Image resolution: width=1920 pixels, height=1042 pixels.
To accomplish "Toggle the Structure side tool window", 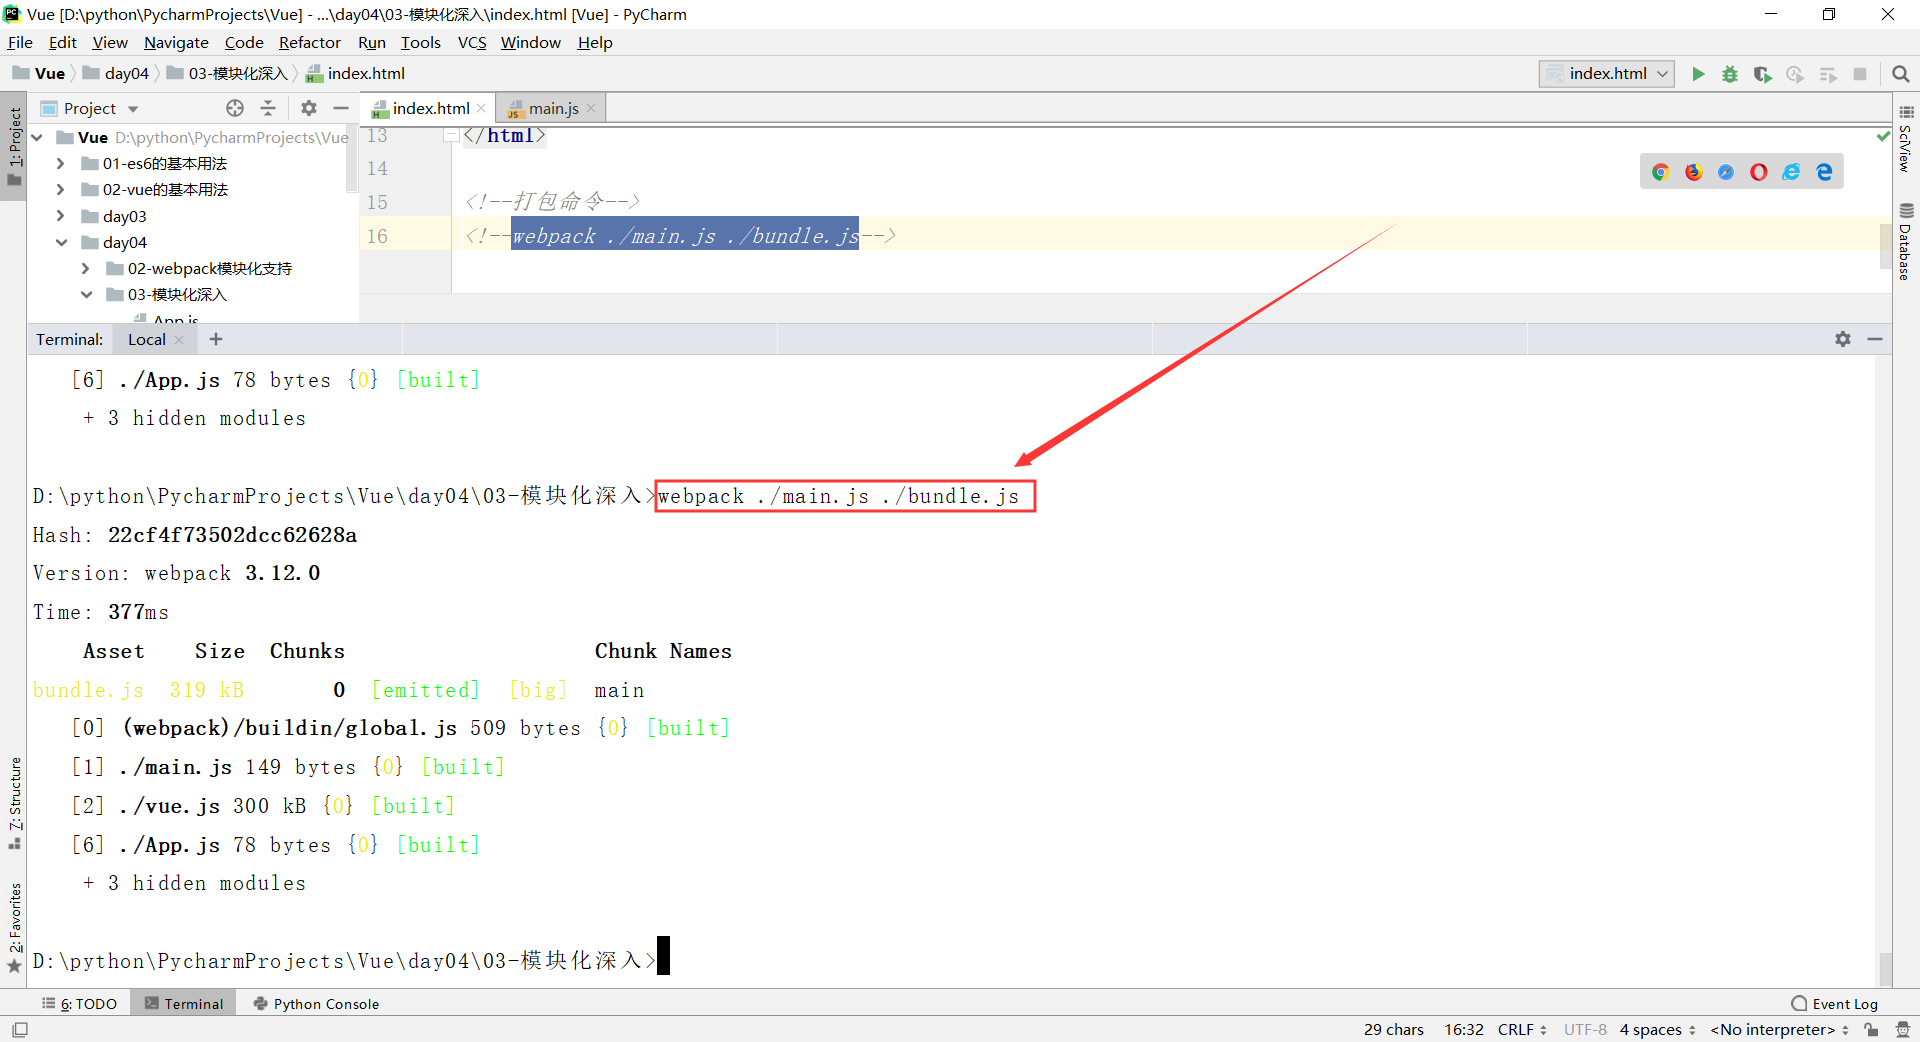I will point(14,803).
